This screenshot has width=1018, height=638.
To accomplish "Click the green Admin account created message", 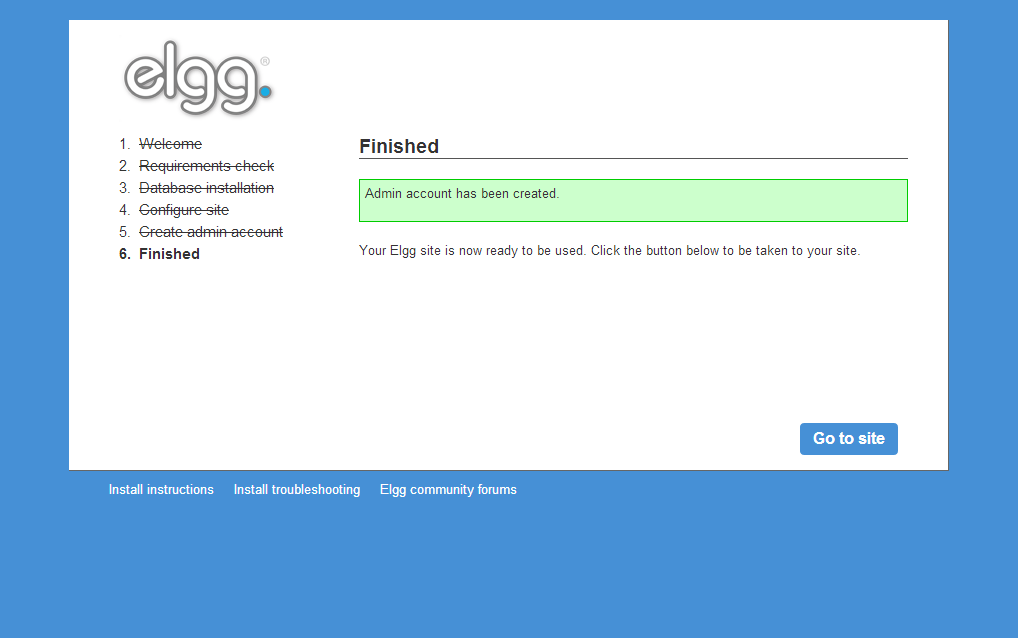I will coord(632,200).
